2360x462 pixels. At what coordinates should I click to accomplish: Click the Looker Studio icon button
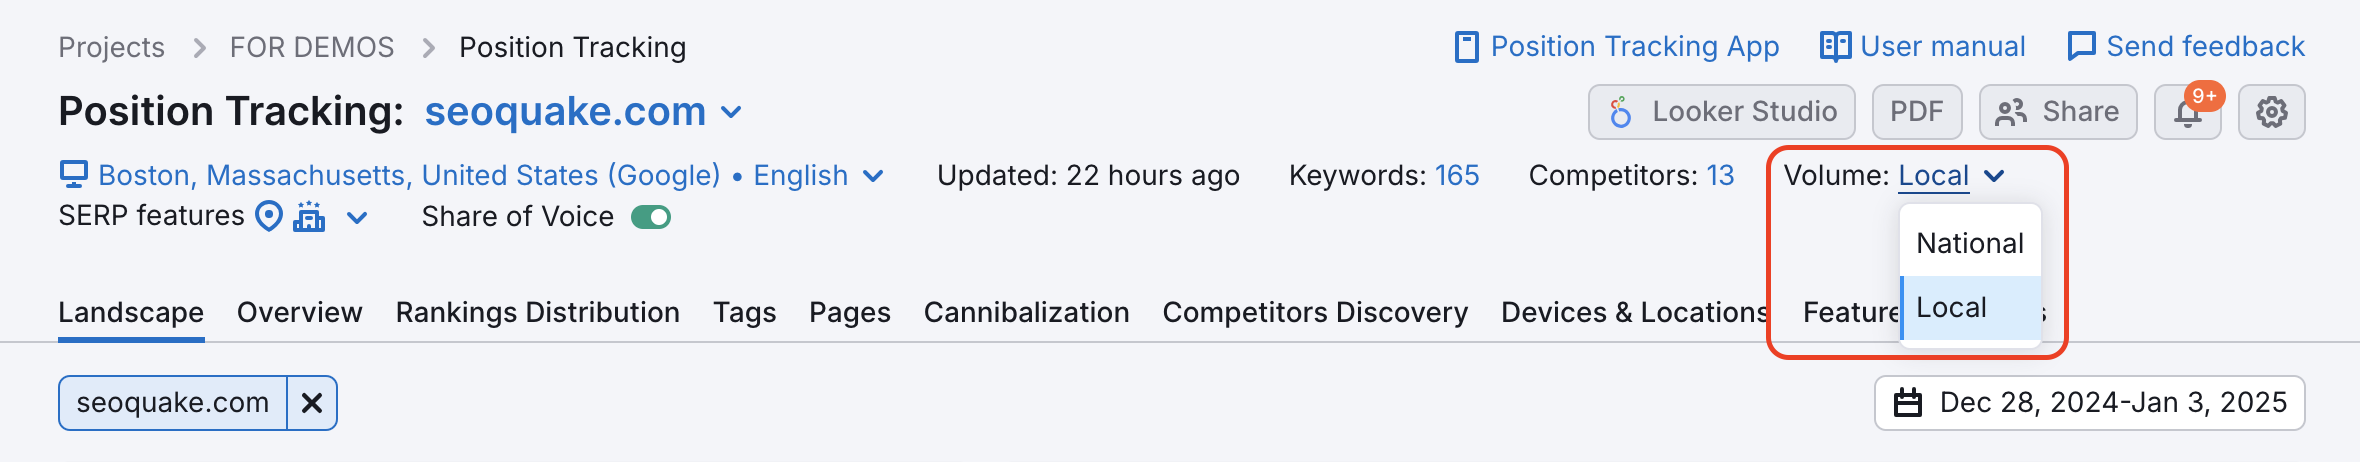[1722, 112]
